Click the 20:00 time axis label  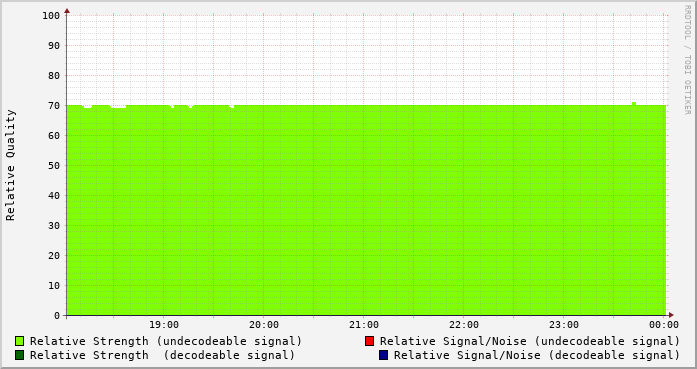(264, 325)
